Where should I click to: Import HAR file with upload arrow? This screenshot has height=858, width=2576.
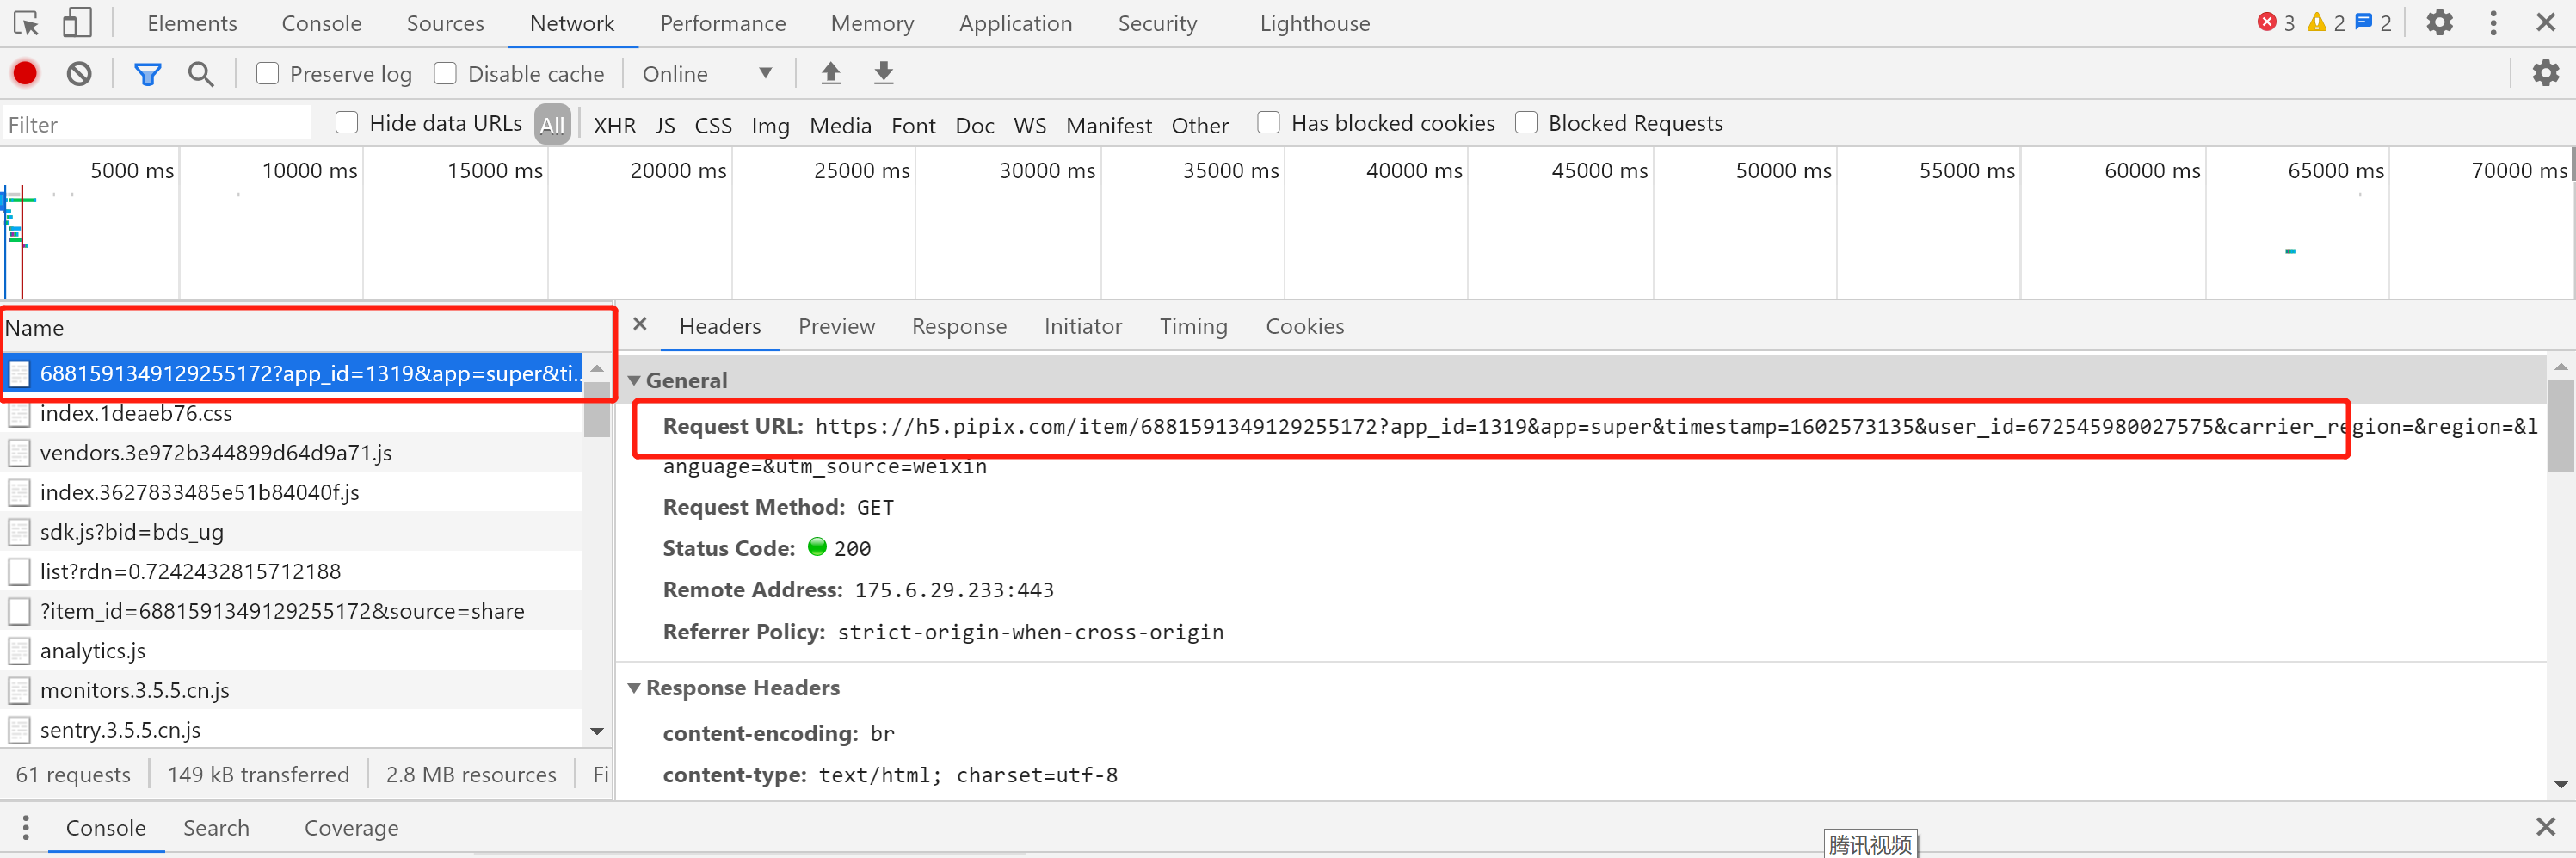(830, 73)
